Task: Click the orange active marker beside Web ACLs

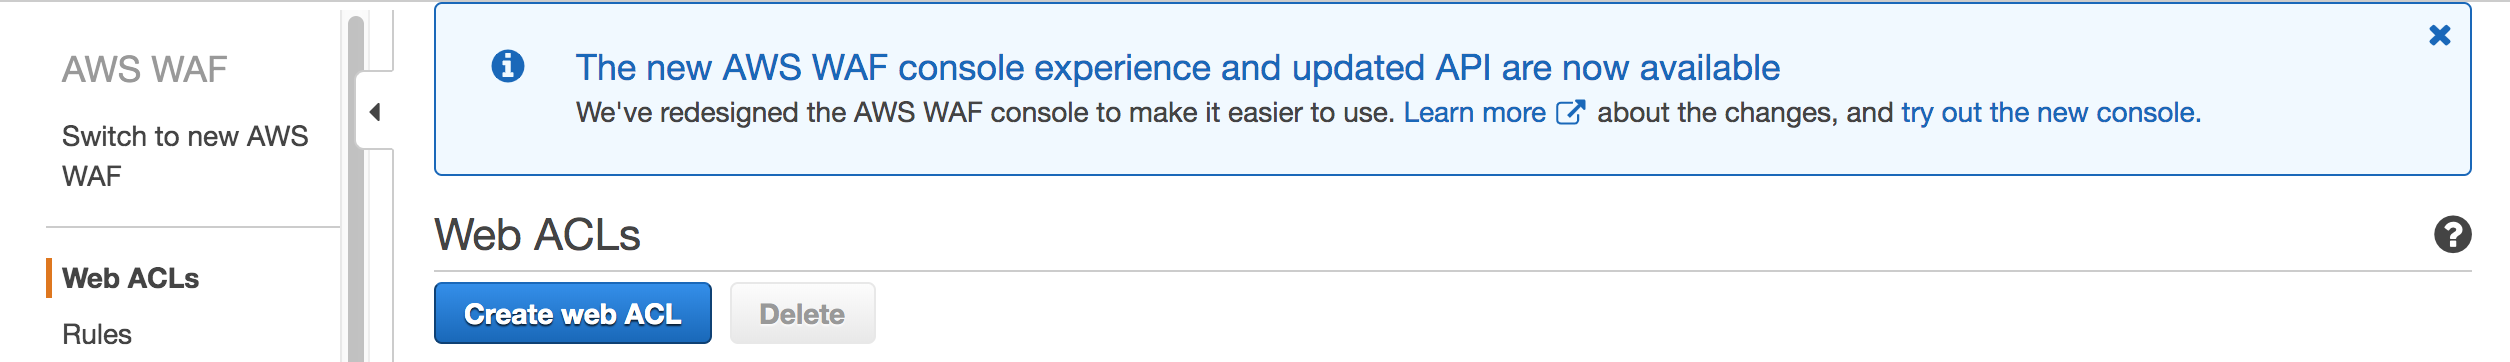Action: 48,278
